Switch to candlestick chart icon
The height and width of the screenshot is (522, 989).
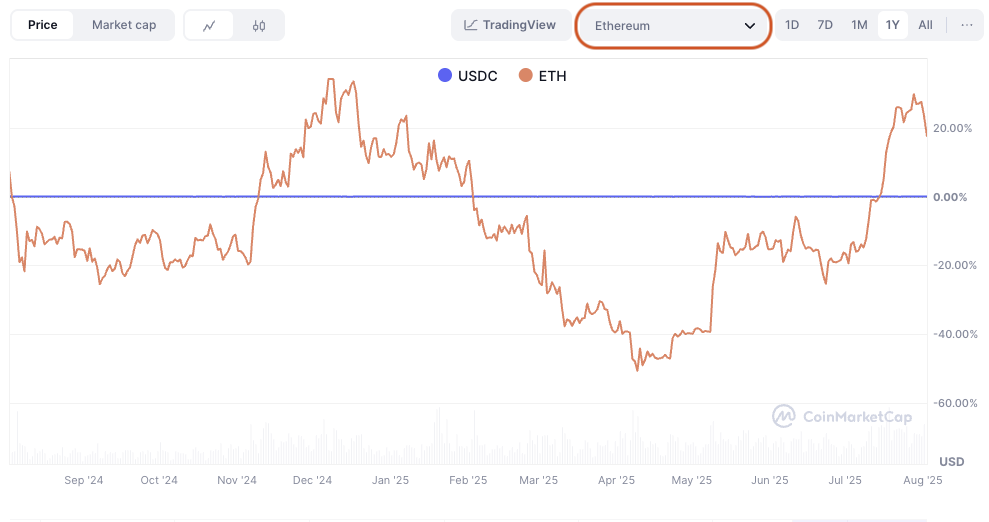[x=259, y=25]
